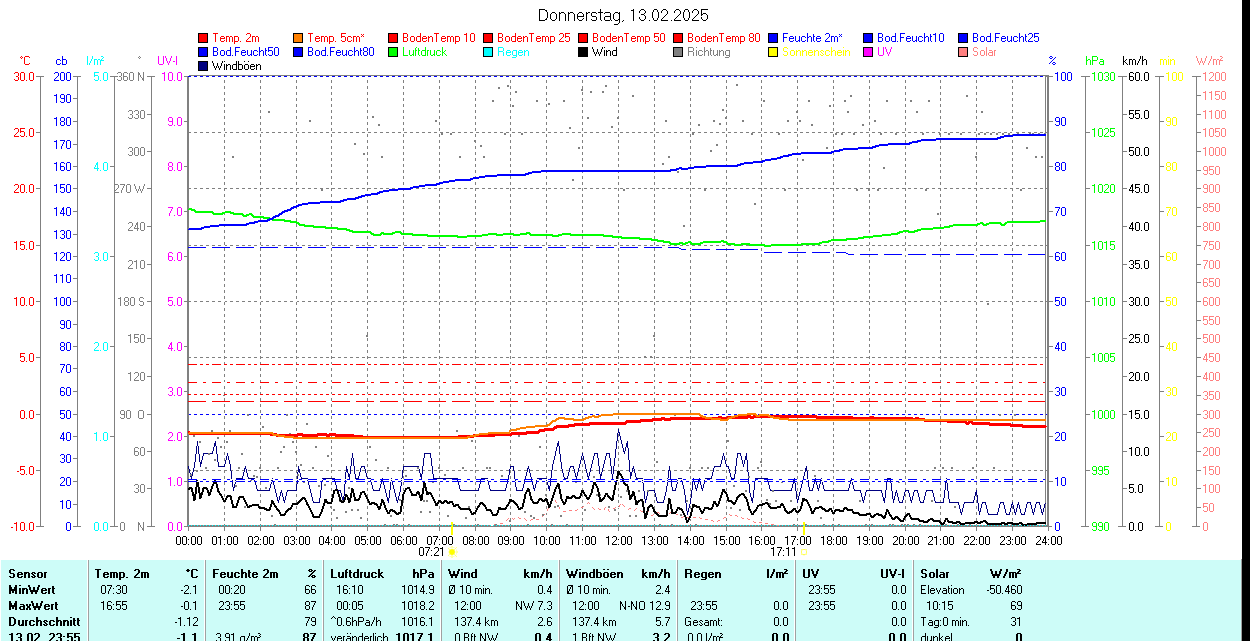Click the cyan Regen legend swatch
Screen dimensions: 1250x641
pos(489,52)
